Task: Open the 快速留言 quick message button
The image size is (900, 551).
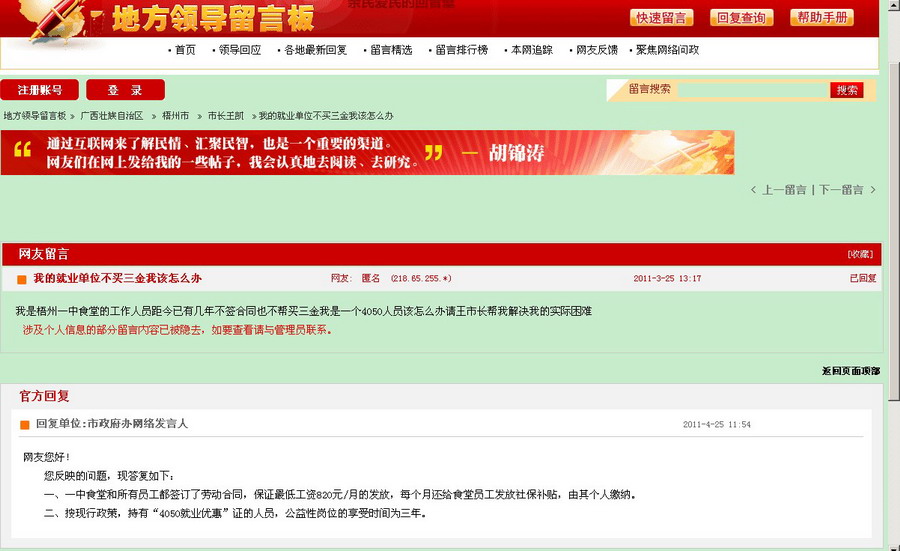Action: (x=661, y=18)
